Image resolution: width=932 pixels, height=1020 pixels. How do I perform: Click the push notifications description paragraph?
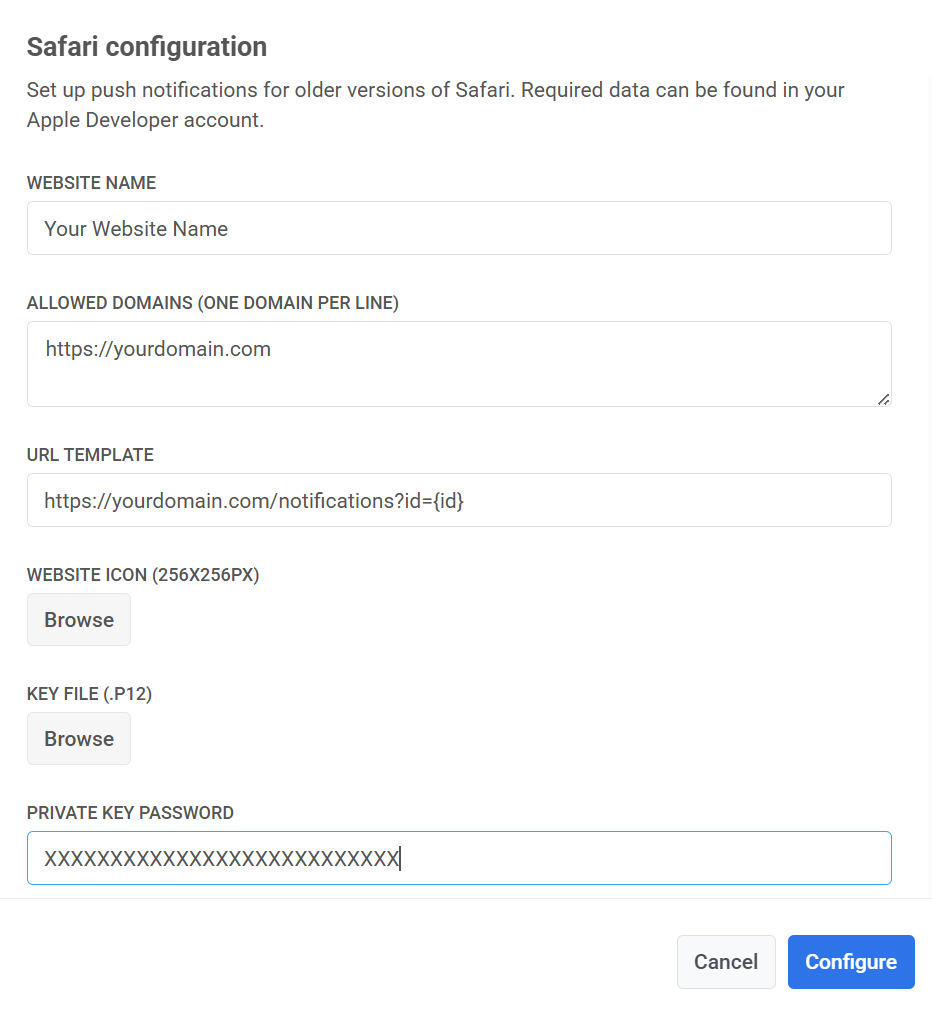pos(435,104)
